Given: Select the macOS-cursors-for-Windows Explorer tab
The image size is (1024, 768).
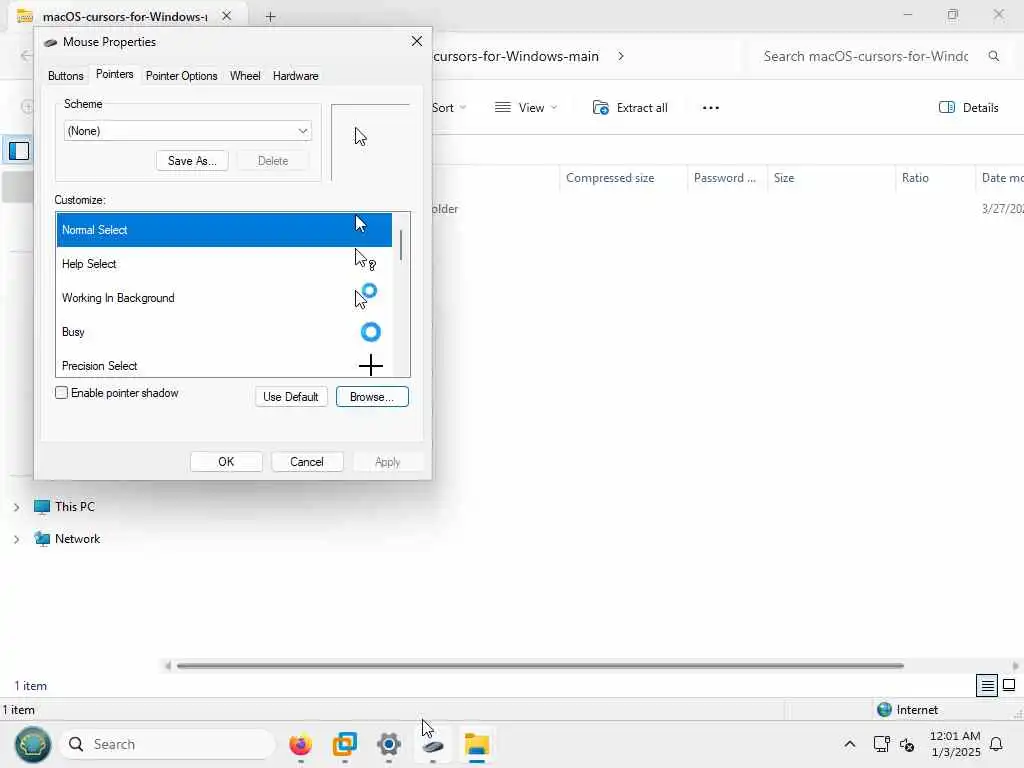Looking at the screenshot, I should (x=124, y=16).
